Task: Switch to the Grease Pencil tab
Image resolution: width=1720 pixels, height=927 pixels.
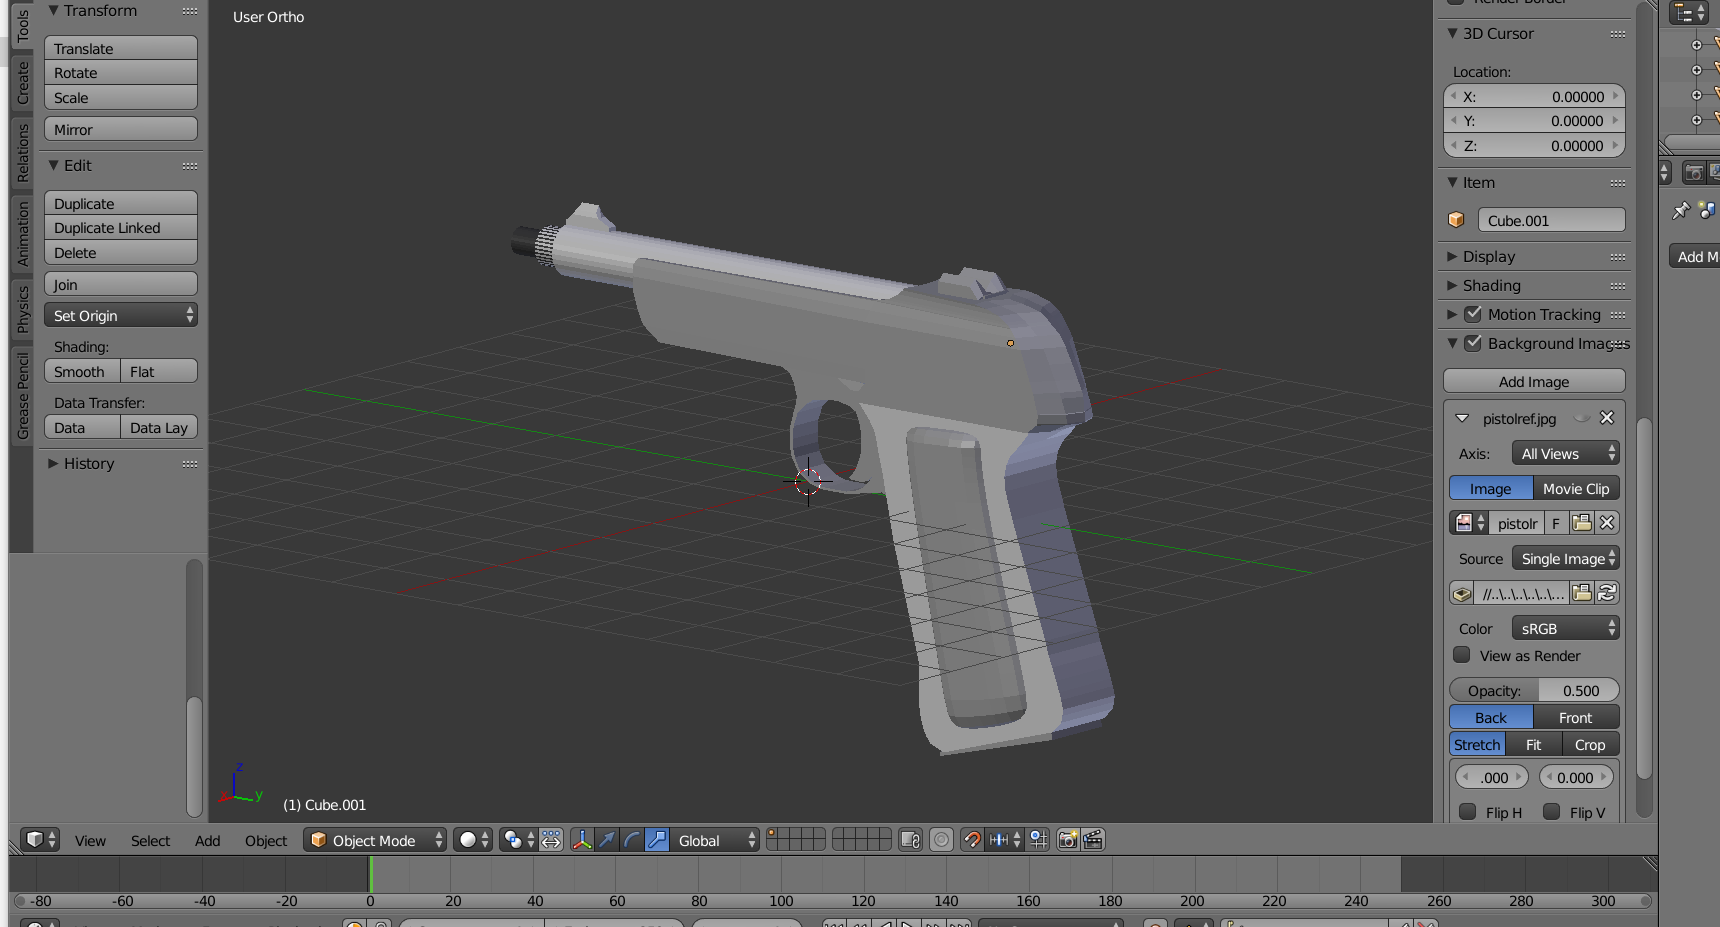Action: [x=23, y=396]
